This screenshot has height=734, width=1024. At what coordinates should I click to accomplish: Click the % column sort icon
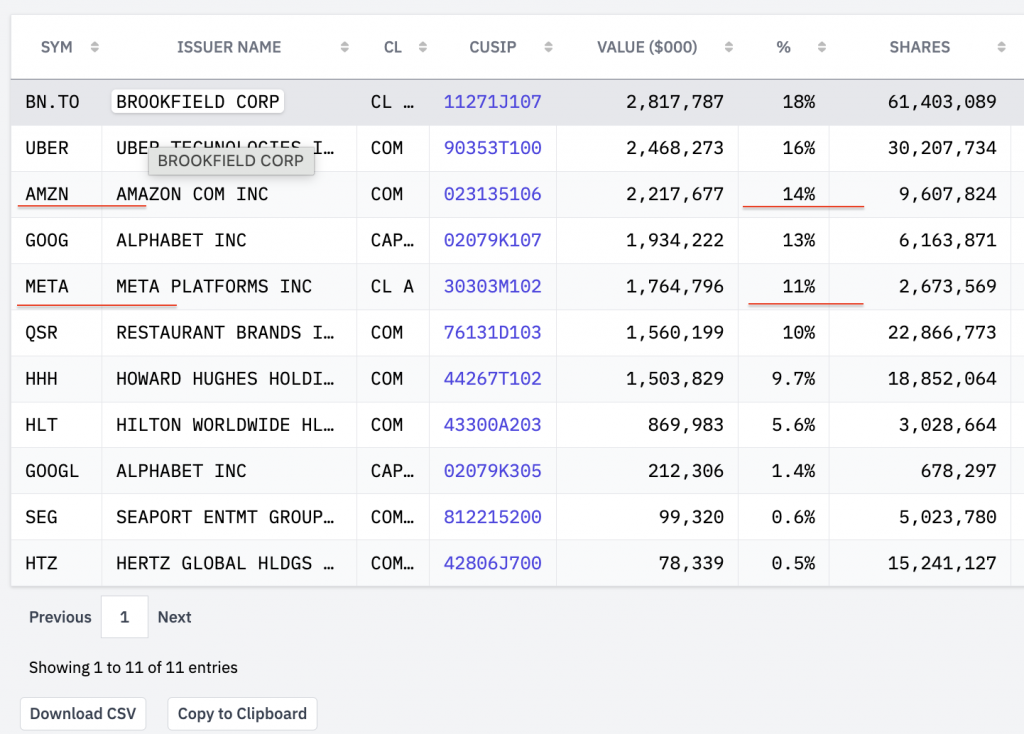(x=822, y=47)
